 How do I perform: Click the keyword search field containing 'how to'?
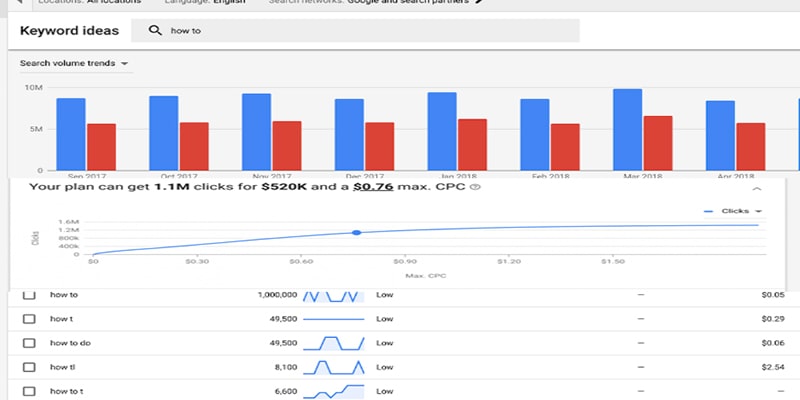355,31
